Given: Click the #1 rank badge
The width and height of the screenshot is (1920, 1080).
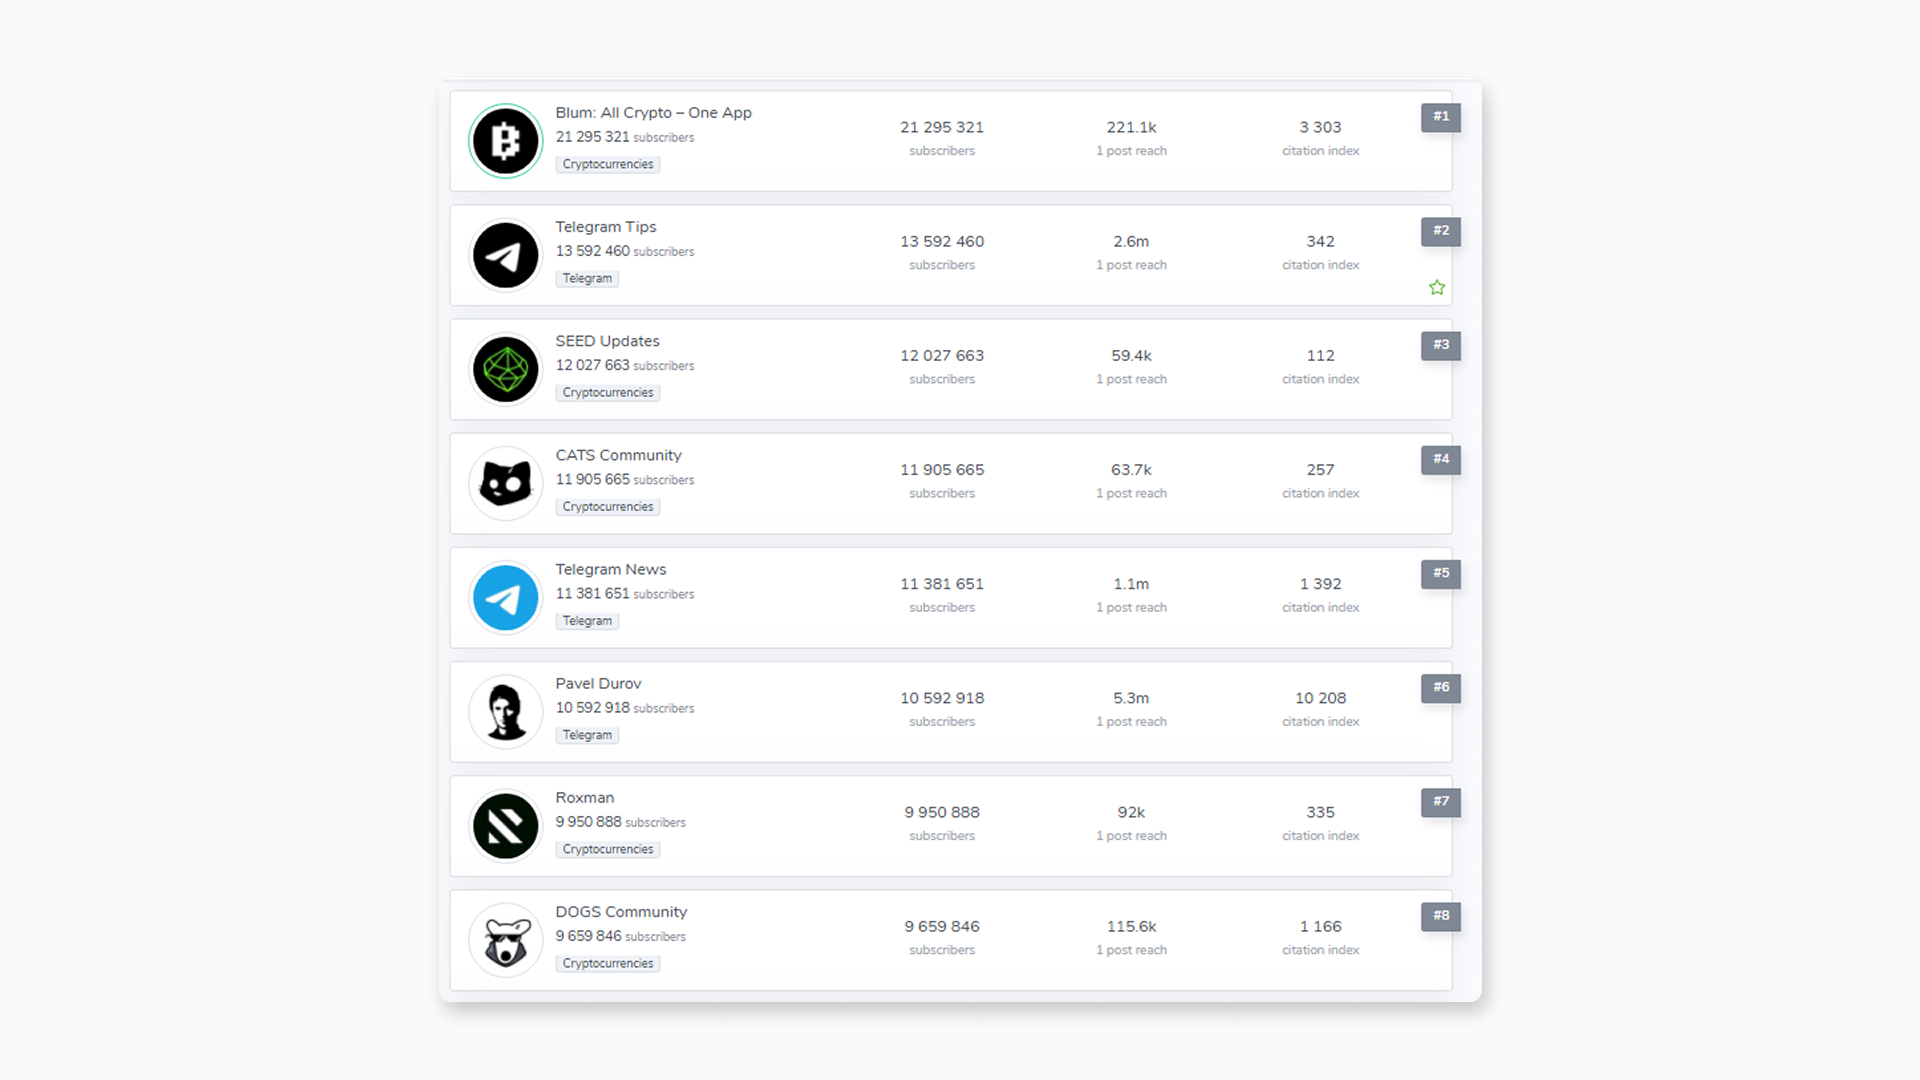Looking at the screenshot, I should coord(1440,117).
